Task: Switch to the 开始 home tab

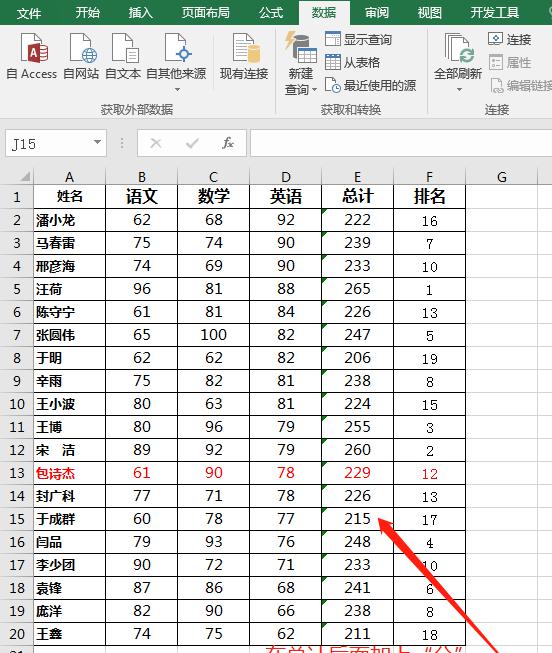Action: click(x=87, y=13)
